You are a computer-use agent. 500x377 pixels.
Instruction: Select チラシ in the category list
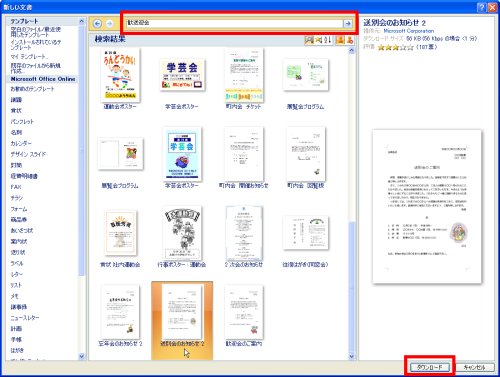point(17,198)
